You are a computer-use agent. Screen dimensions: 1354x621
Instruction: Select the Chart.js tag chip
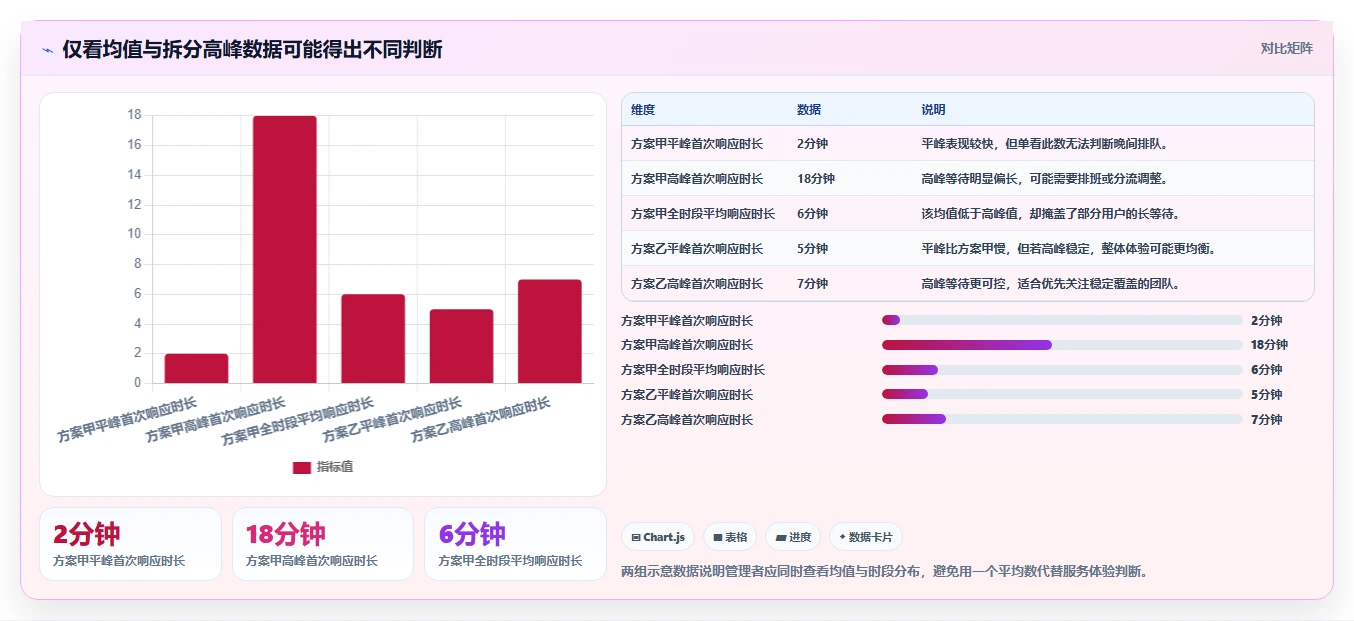coord(658,537)
